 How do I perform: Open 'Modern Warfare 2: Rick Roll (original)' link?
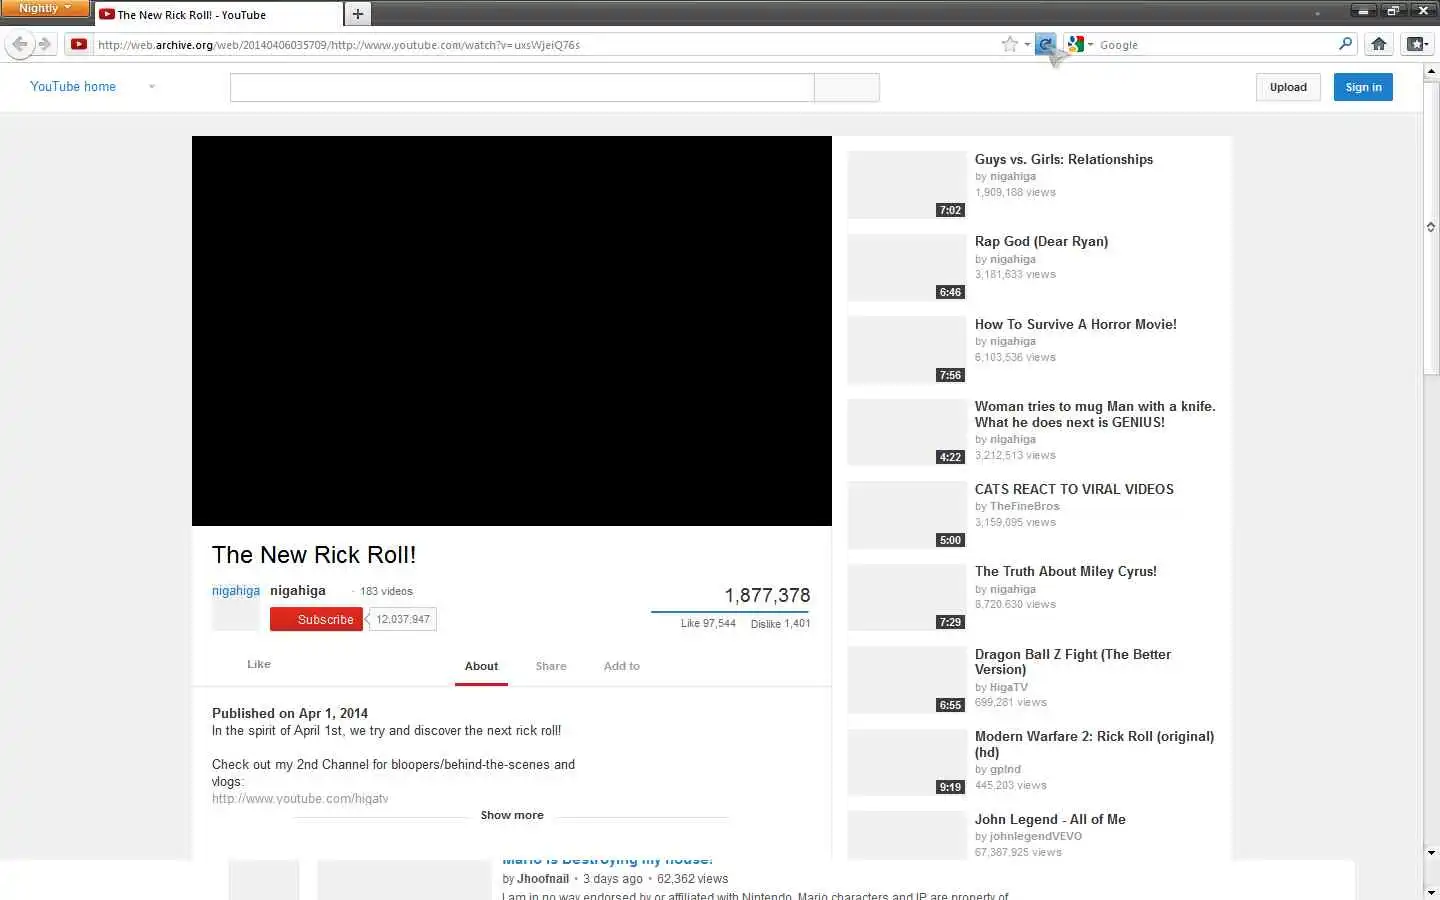pos(1094,744)
